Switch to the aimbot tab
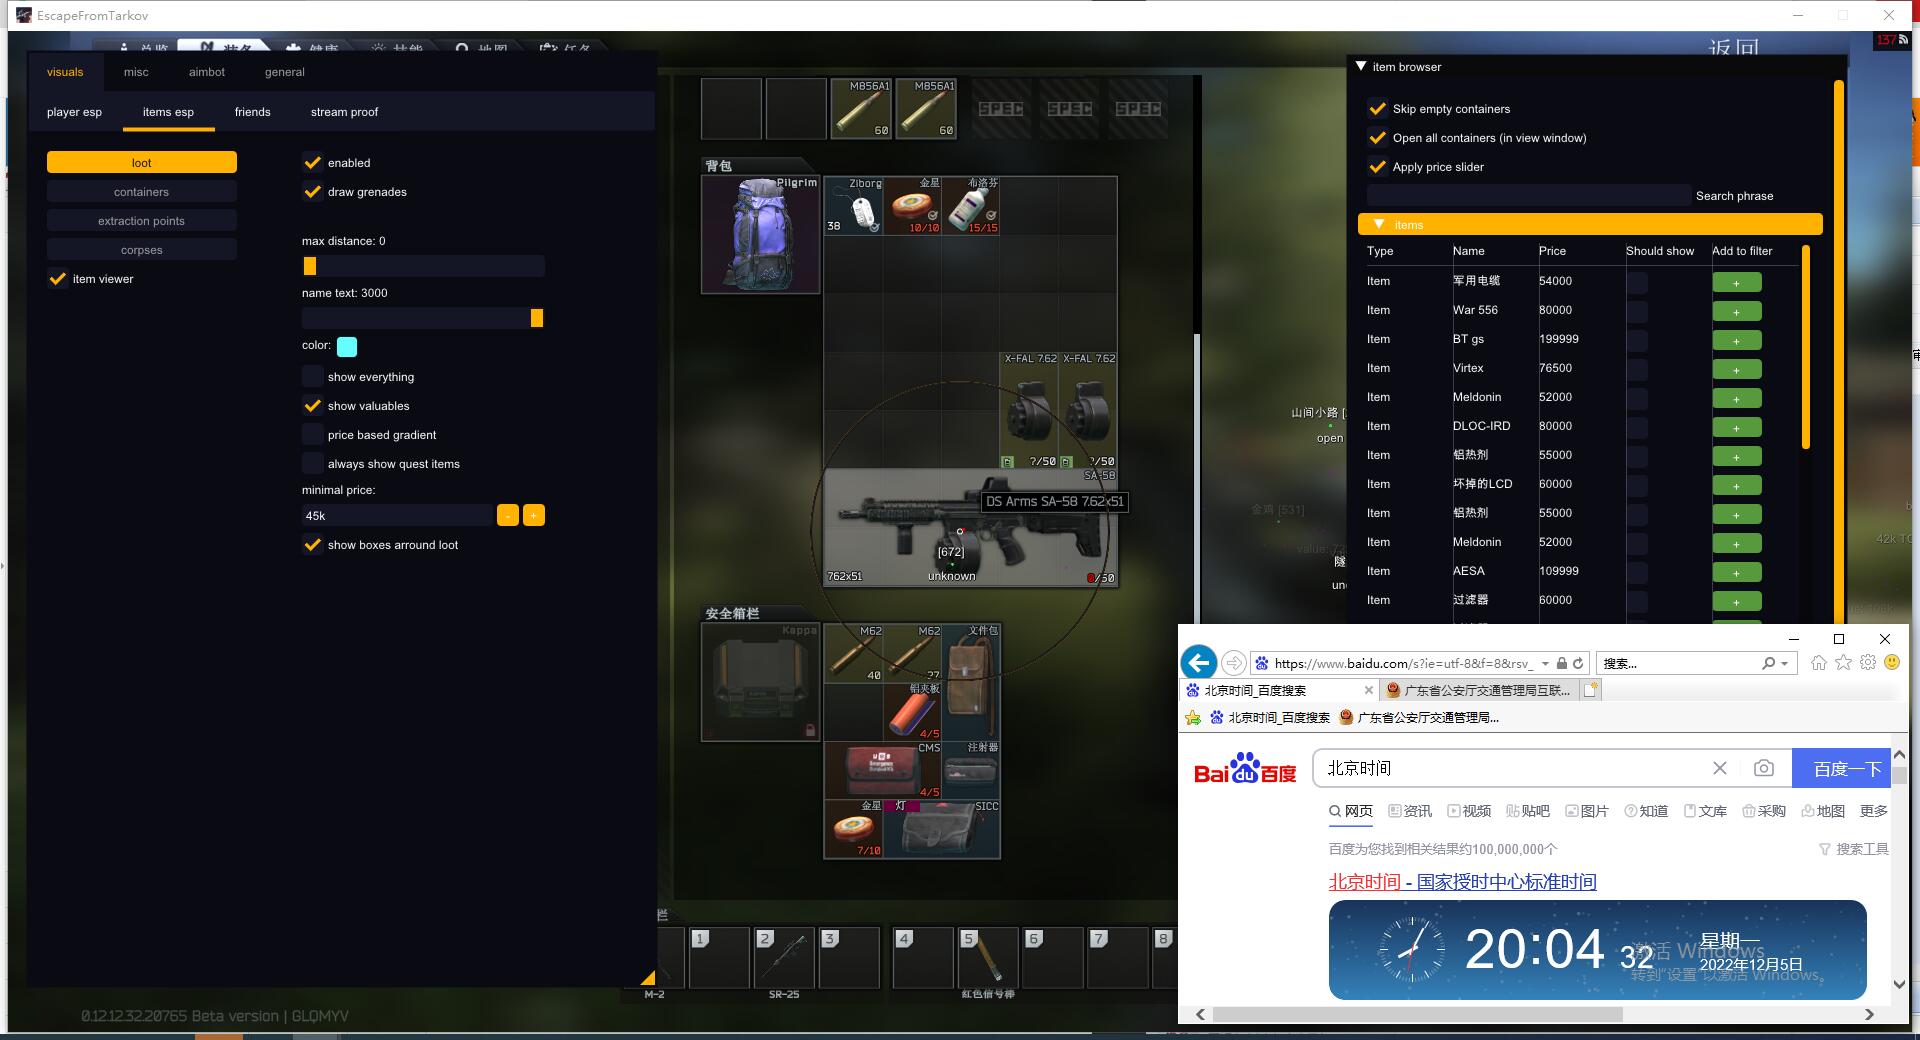 coord(207,72)
